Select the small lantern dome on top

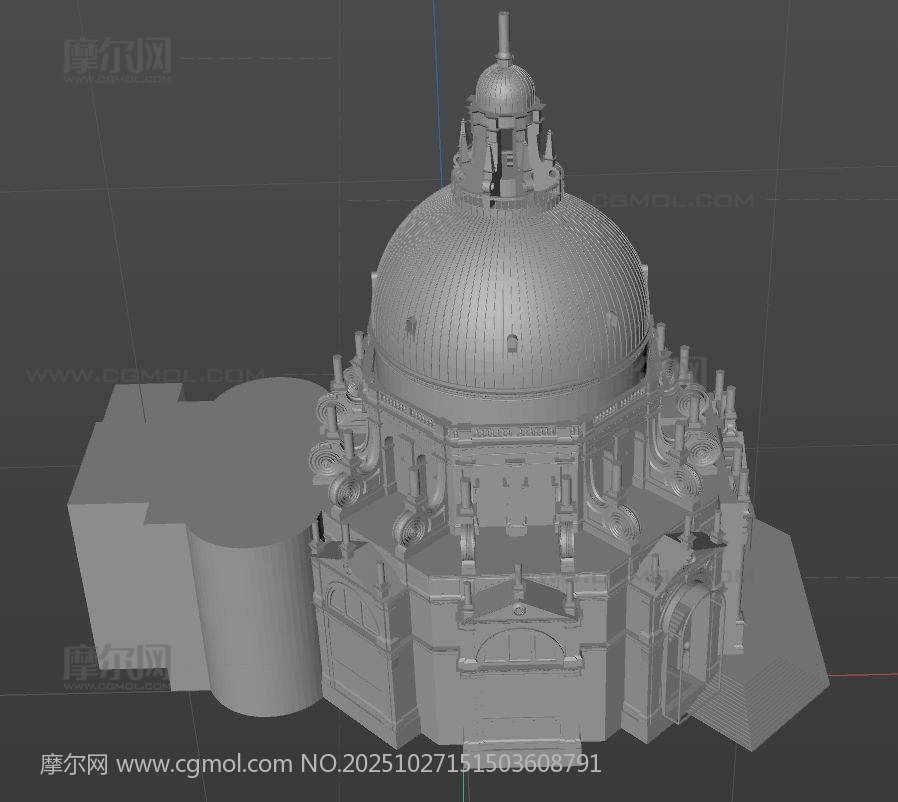click(505, 90)
